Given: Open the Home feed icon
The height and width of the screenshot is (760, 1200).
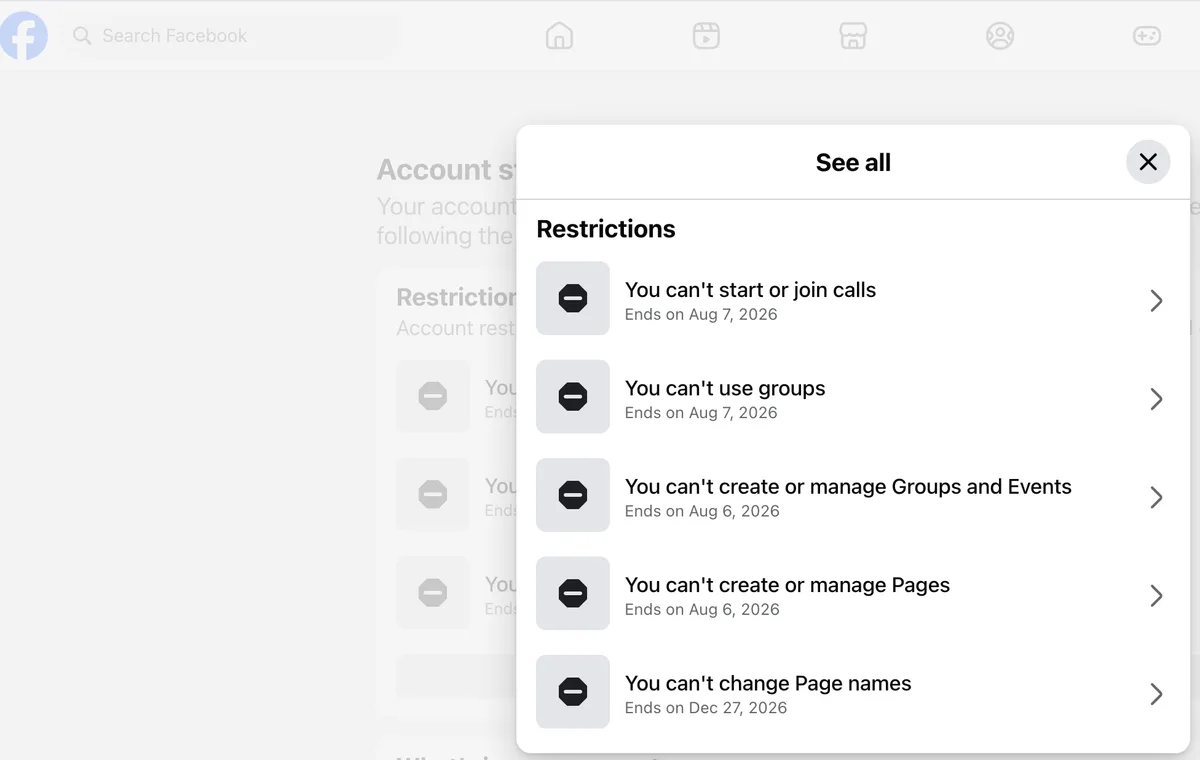Looking at the screenshot, I should point(559,36).
